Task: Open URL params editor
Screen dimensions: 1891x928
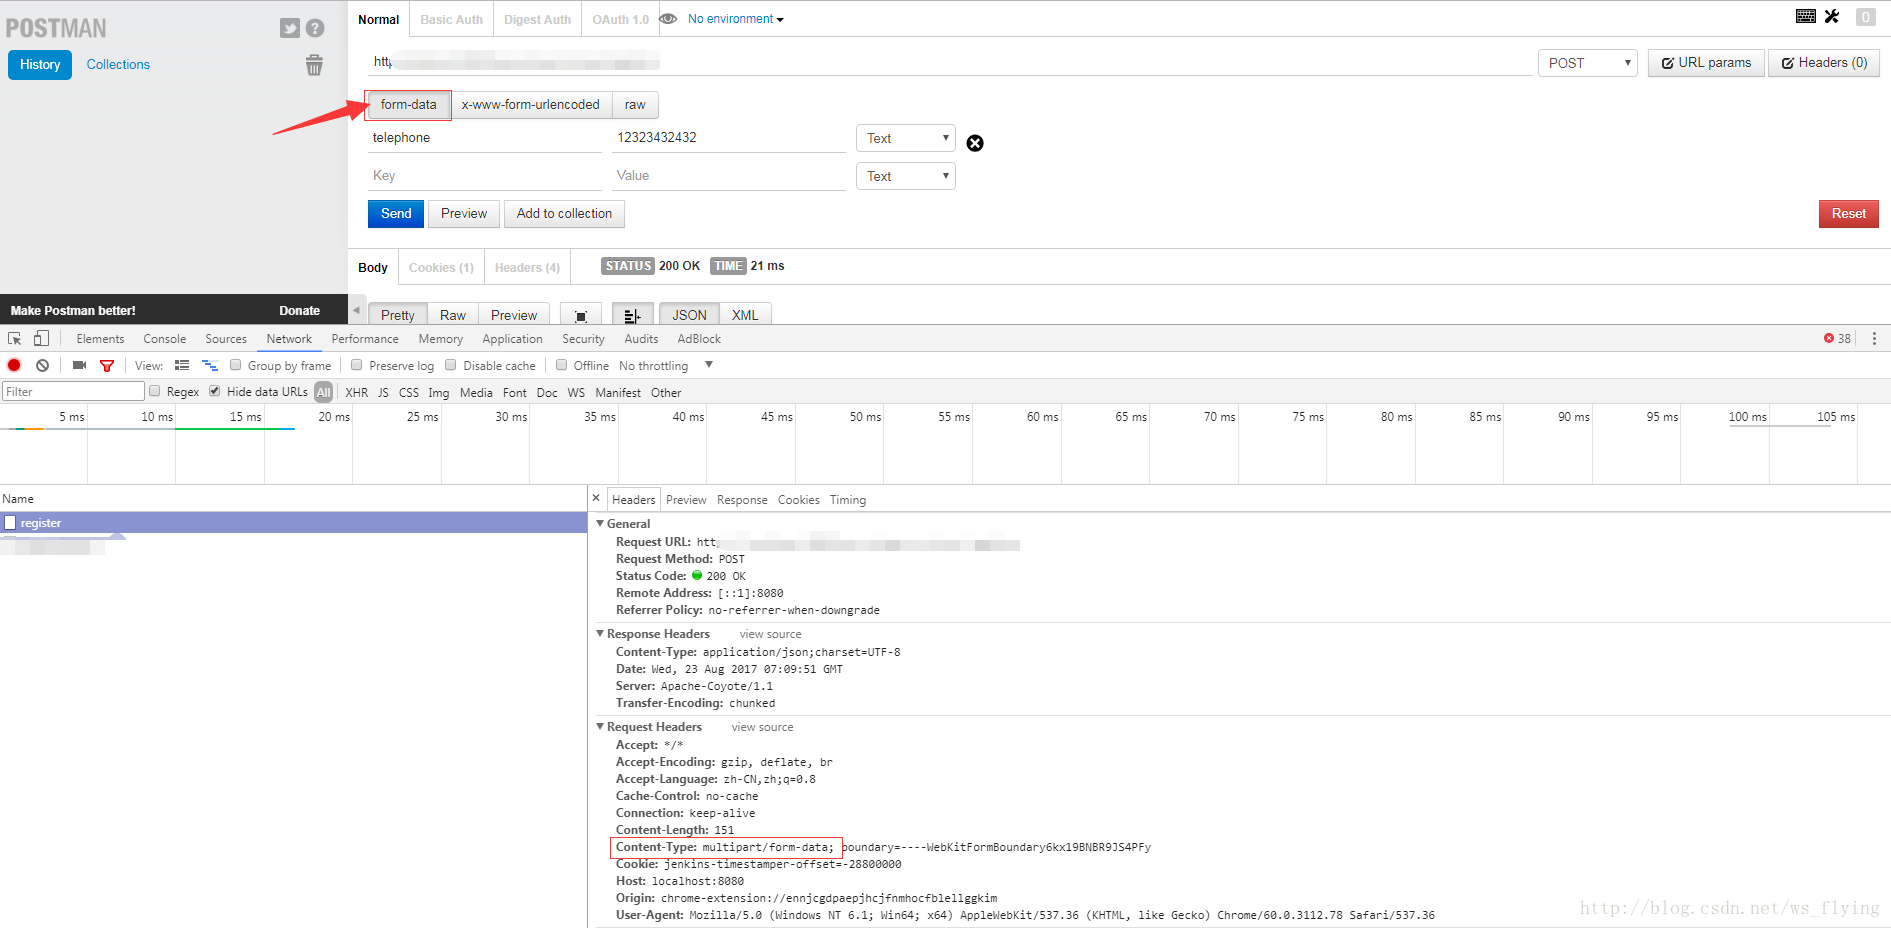Action: (1706, 63)
